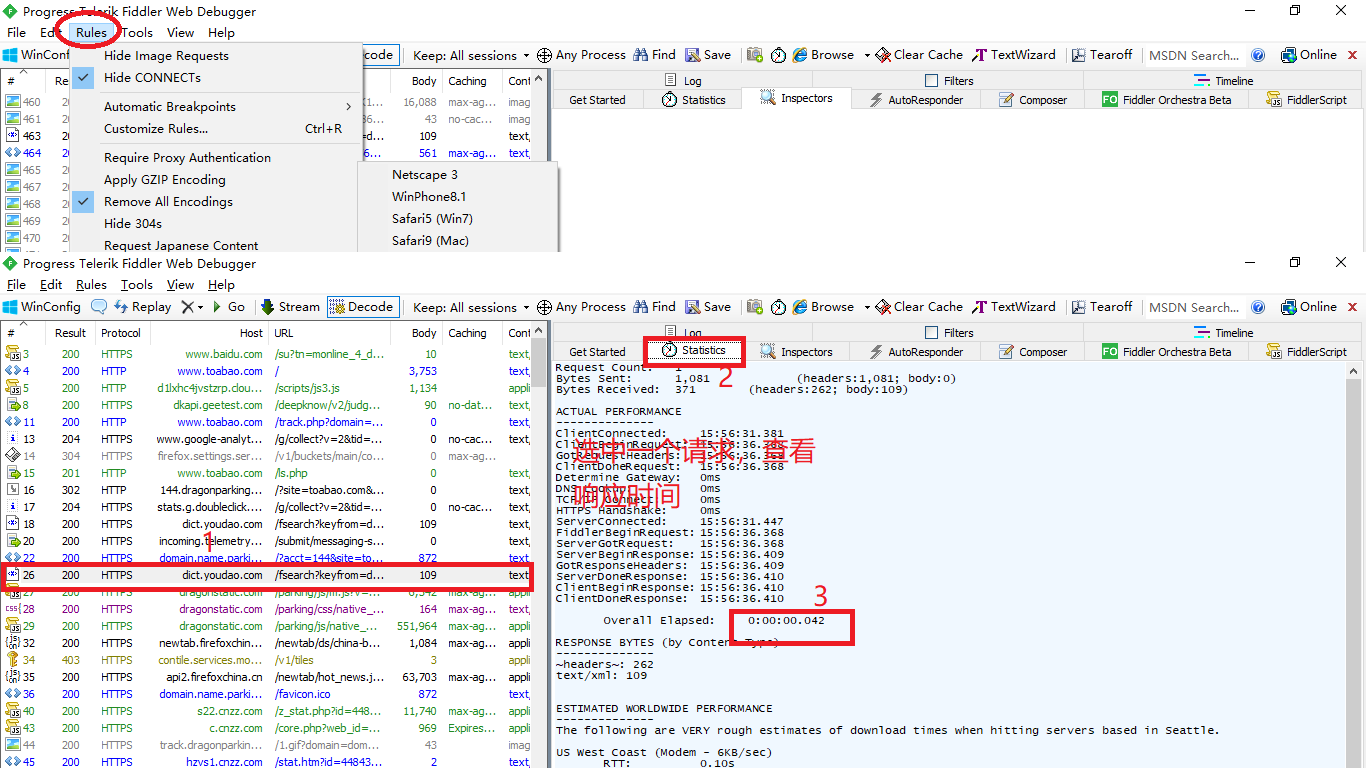Open the Timeline tab in the lower window

click(x=1223, y=333)
